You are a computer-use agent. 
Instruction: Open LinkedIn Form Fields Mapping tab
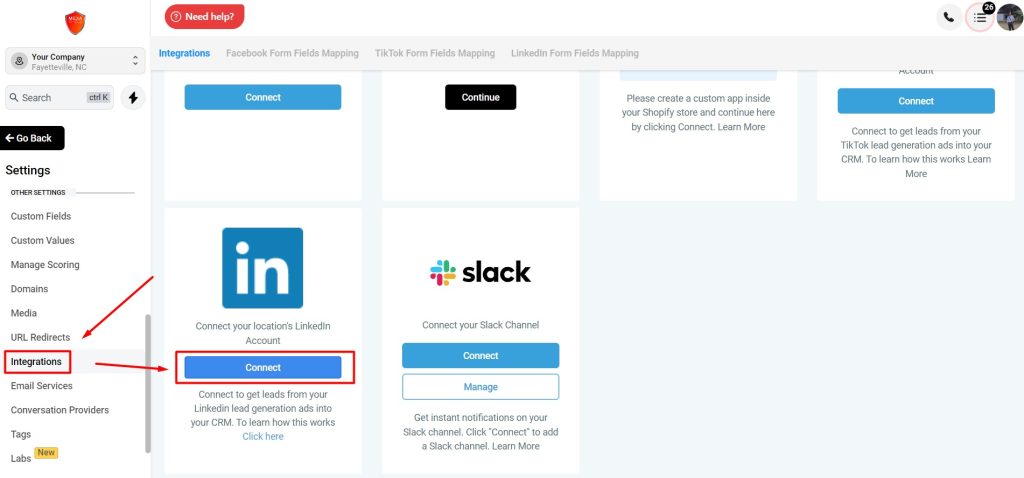575,53
